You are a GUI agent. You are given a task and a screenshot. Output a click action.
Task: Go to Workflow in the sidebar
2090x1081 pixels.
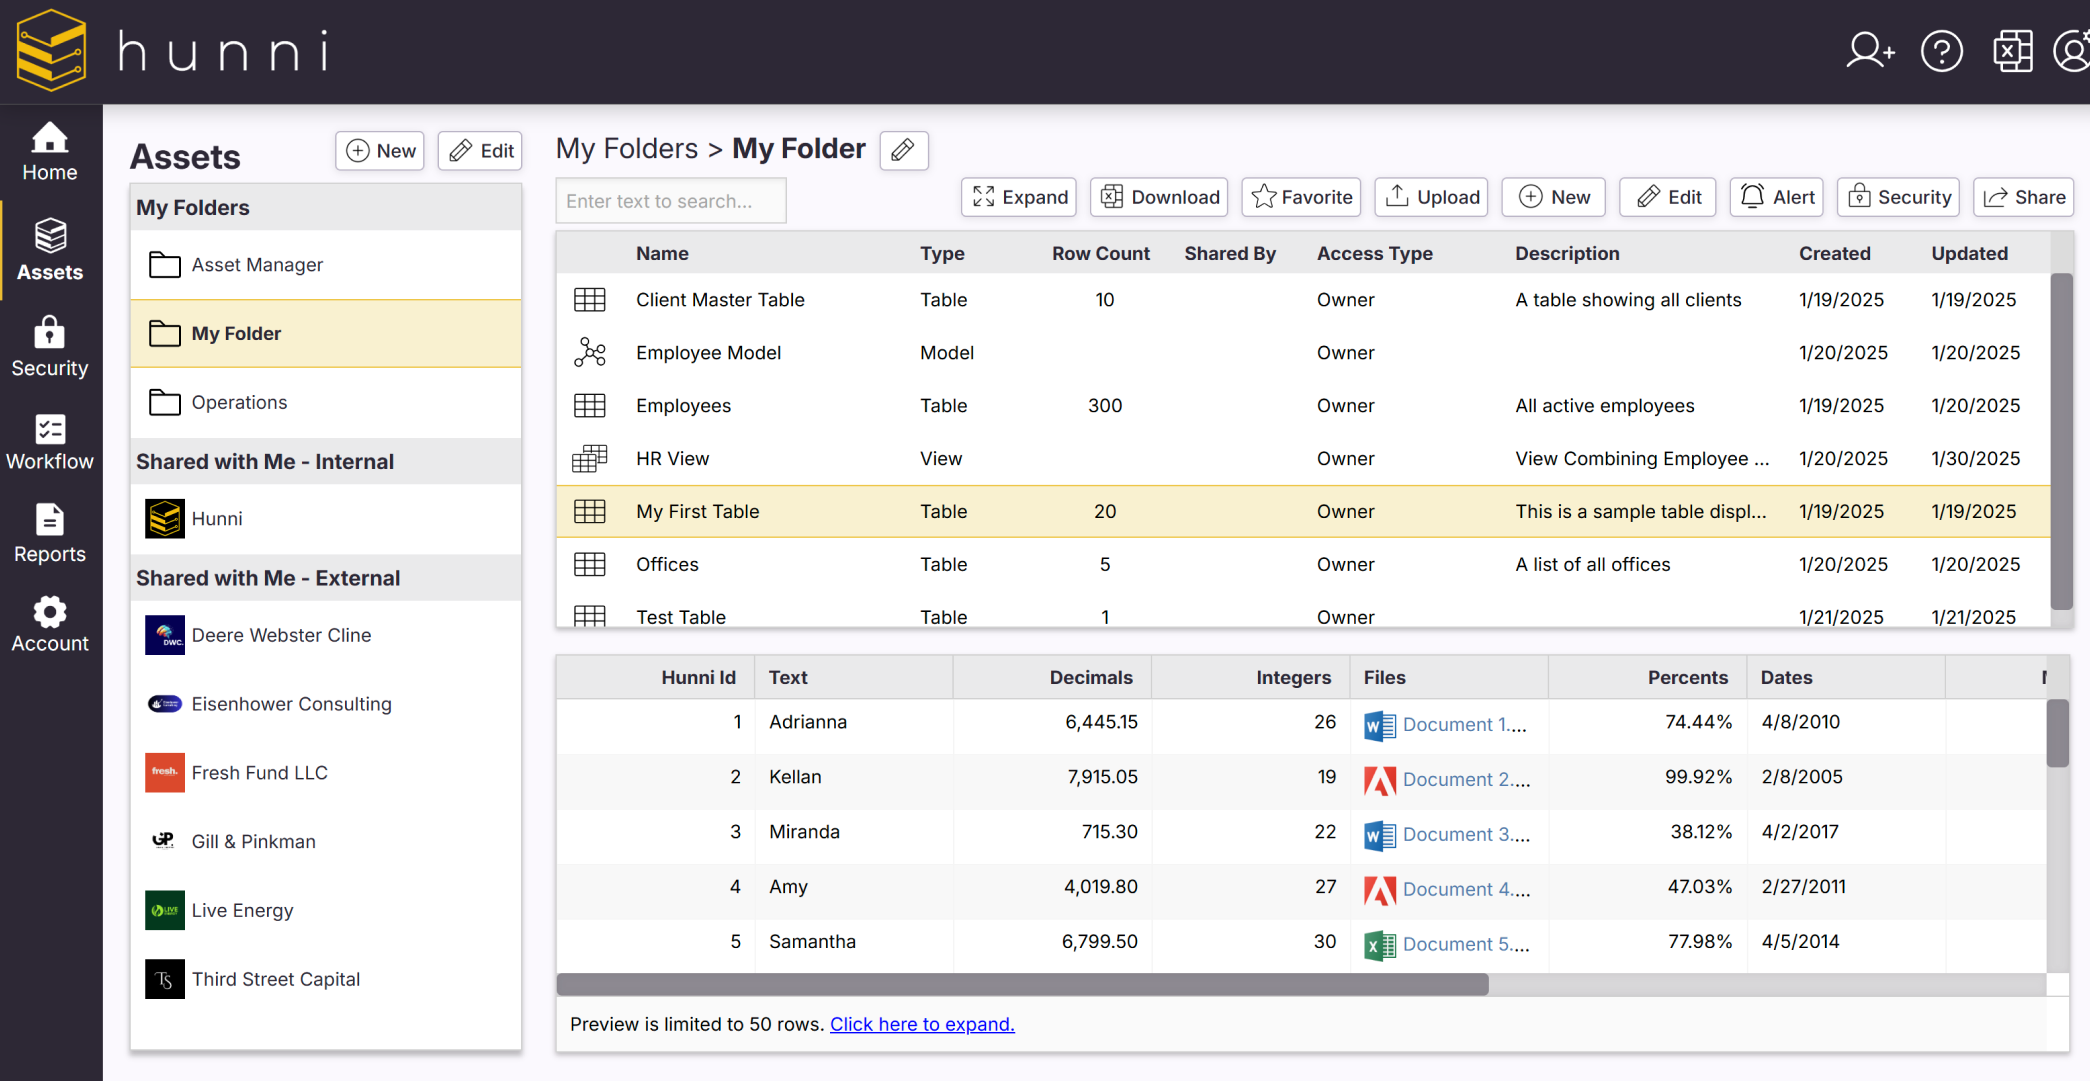[x=50, y=442]
